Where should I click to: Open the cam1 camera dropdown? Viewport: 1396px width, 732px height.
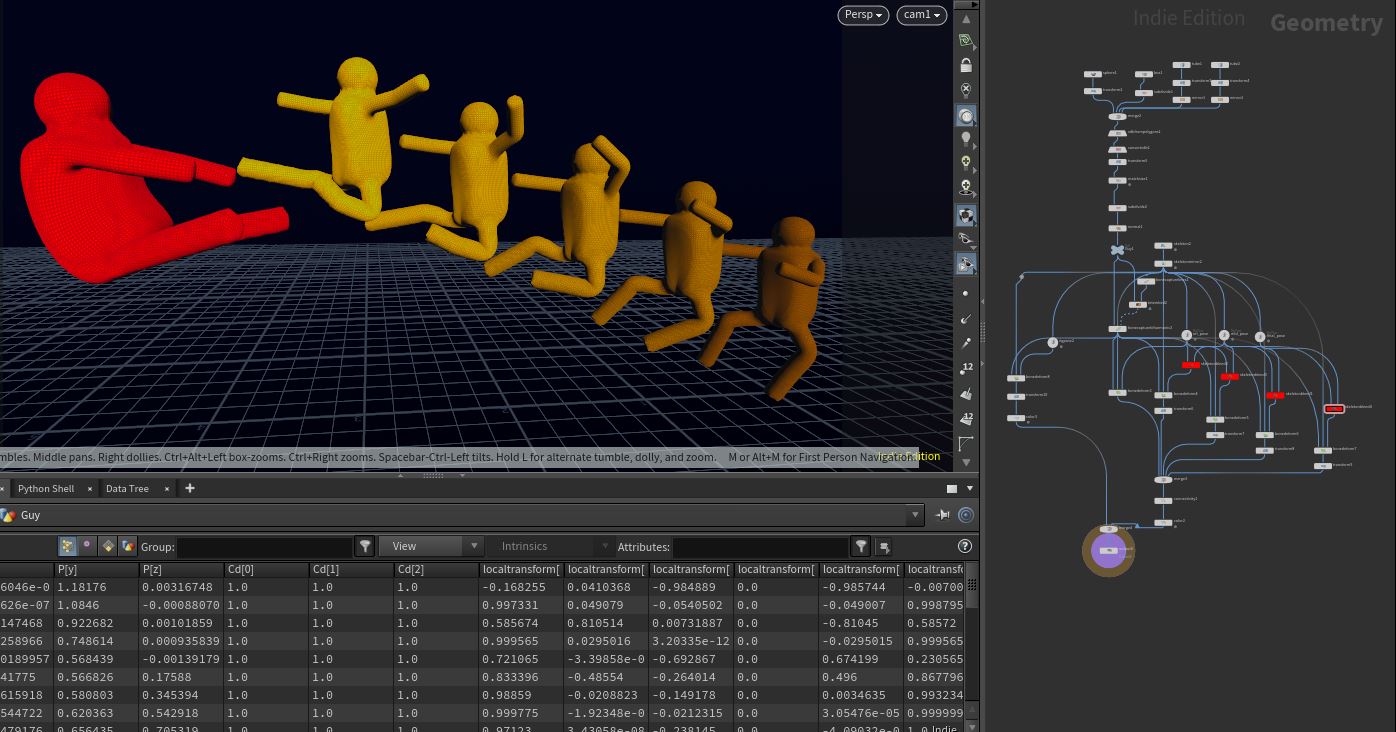(x=921, y=15)
